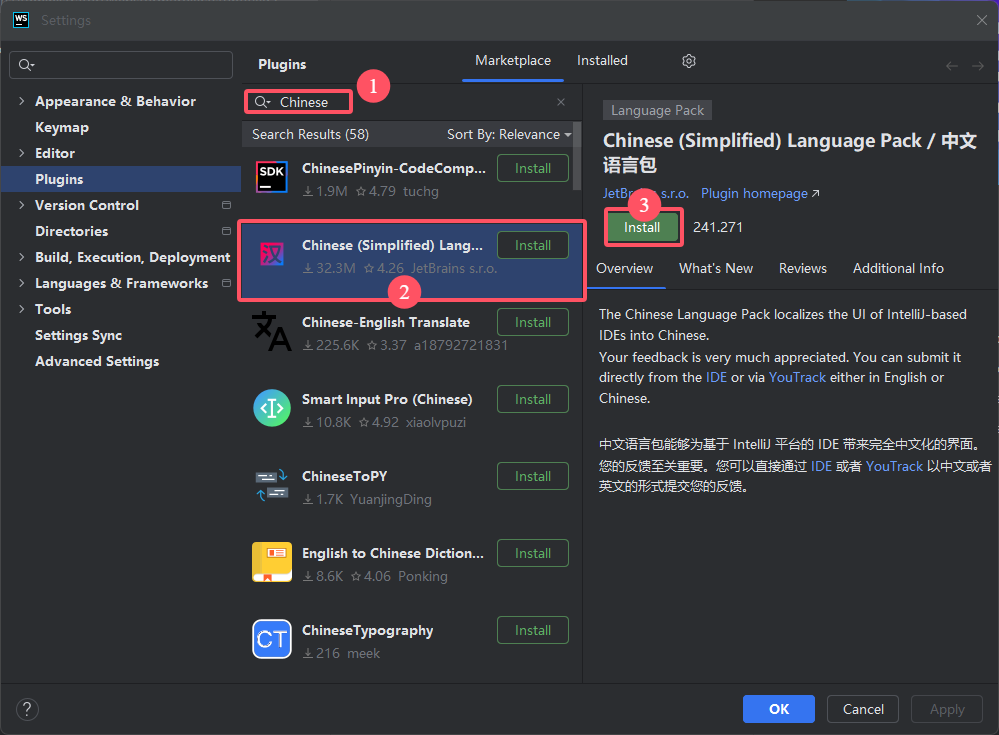Viewport: 999px width, 735px height.
Task: Expand the Appearance & Behavior section
Action: tap(22, 101)
